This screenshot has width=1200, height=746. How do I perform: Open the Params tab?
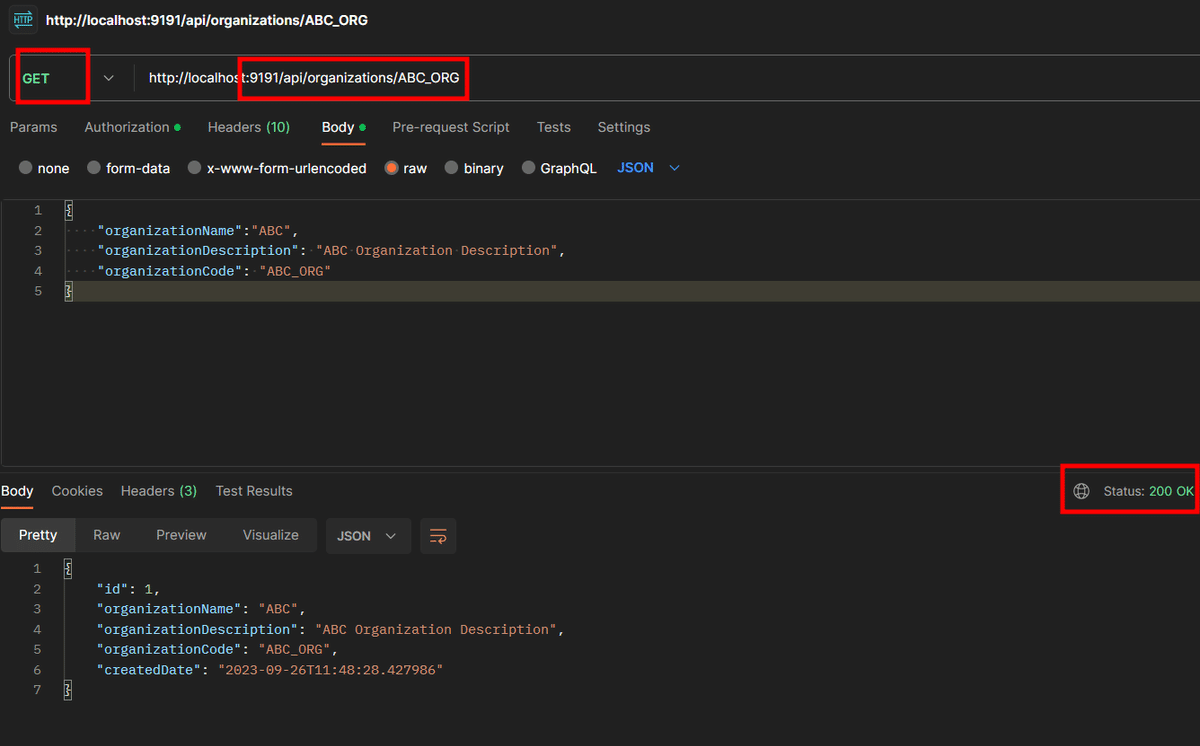(x=34, y=127)
